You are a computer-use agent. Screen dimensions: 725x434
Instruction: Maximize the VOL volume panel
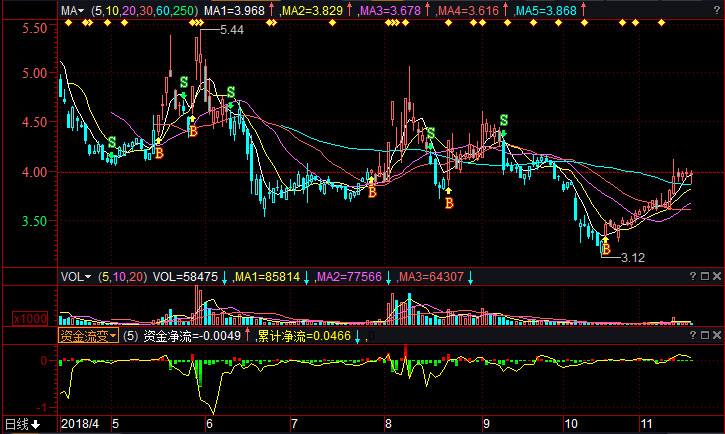(704, 276)
